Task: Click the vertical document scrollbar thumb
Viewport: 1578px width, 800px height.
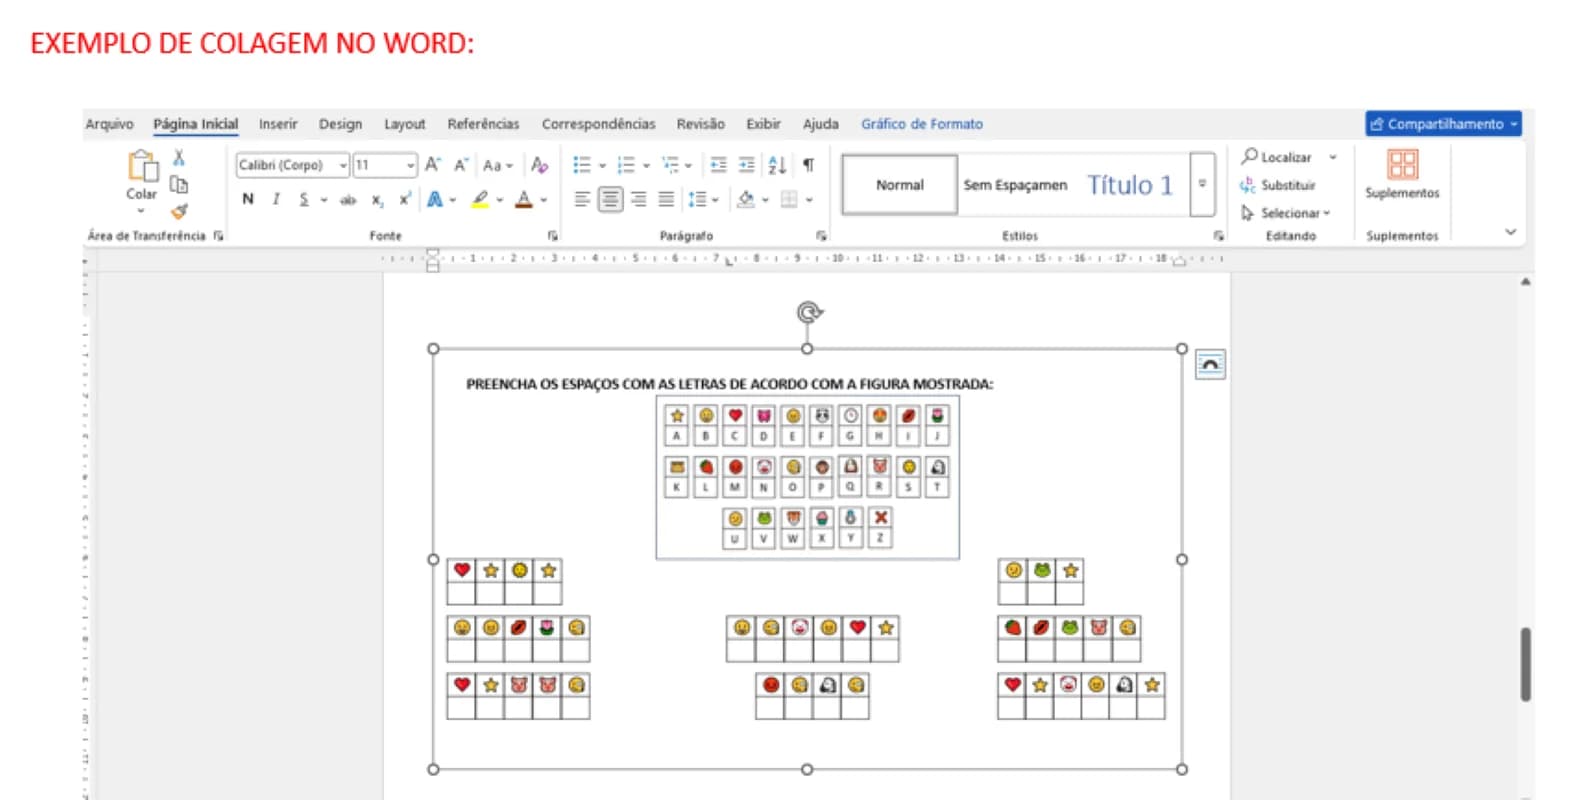Action: pyautogui.click(x=1525, y=664)
